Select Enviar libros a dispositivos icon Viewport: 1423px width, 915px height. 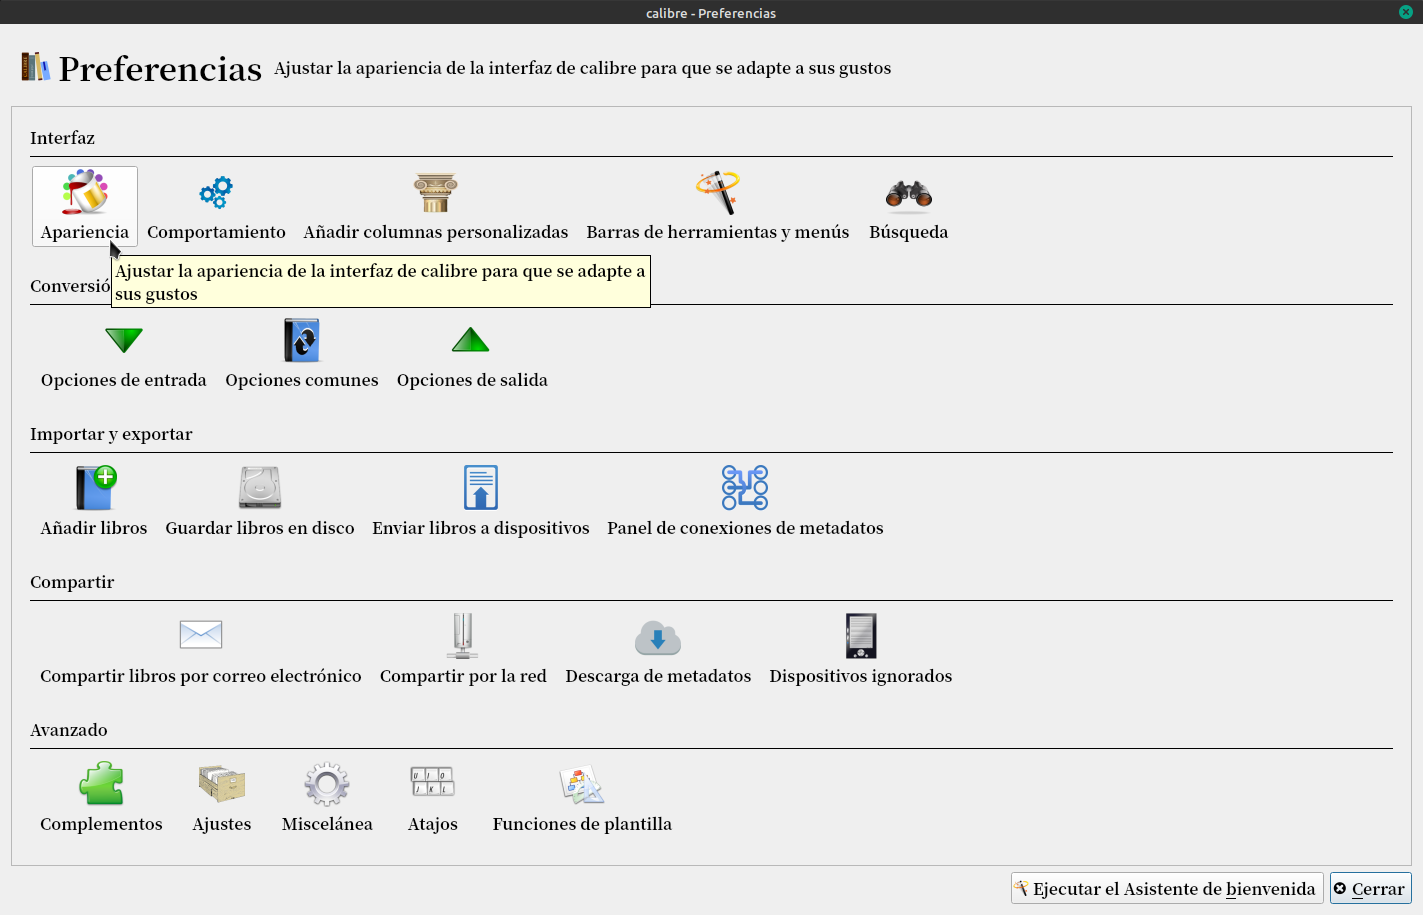(481, 488)
